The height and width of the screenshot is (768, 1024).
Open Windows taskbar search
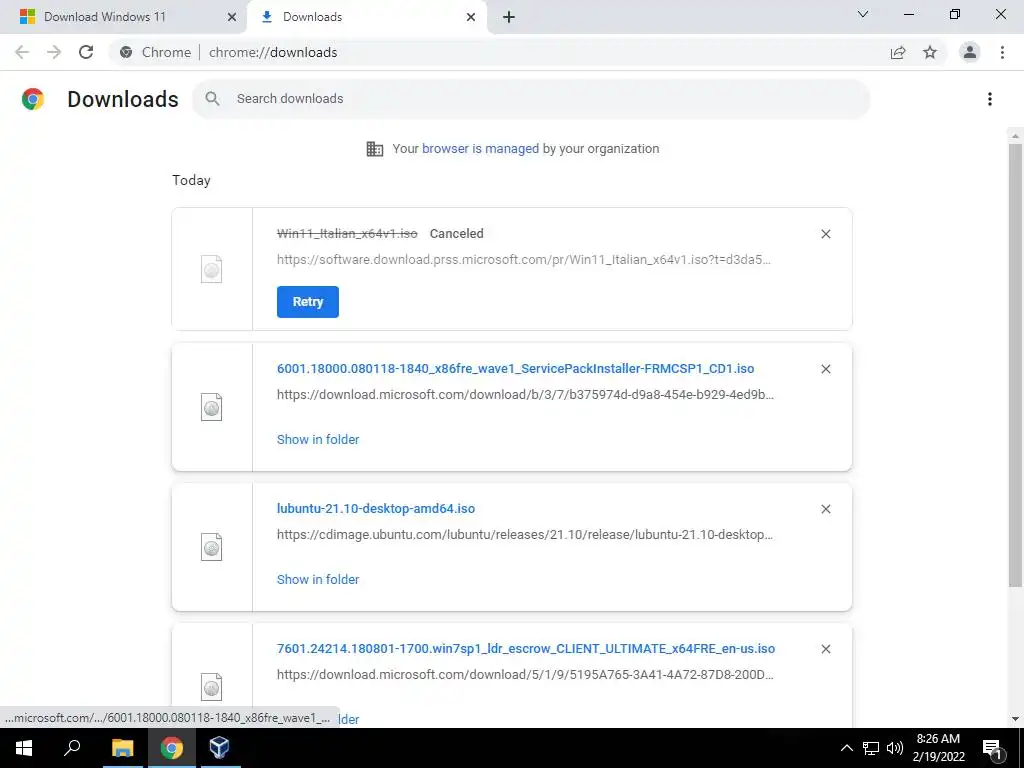[72, 748]
